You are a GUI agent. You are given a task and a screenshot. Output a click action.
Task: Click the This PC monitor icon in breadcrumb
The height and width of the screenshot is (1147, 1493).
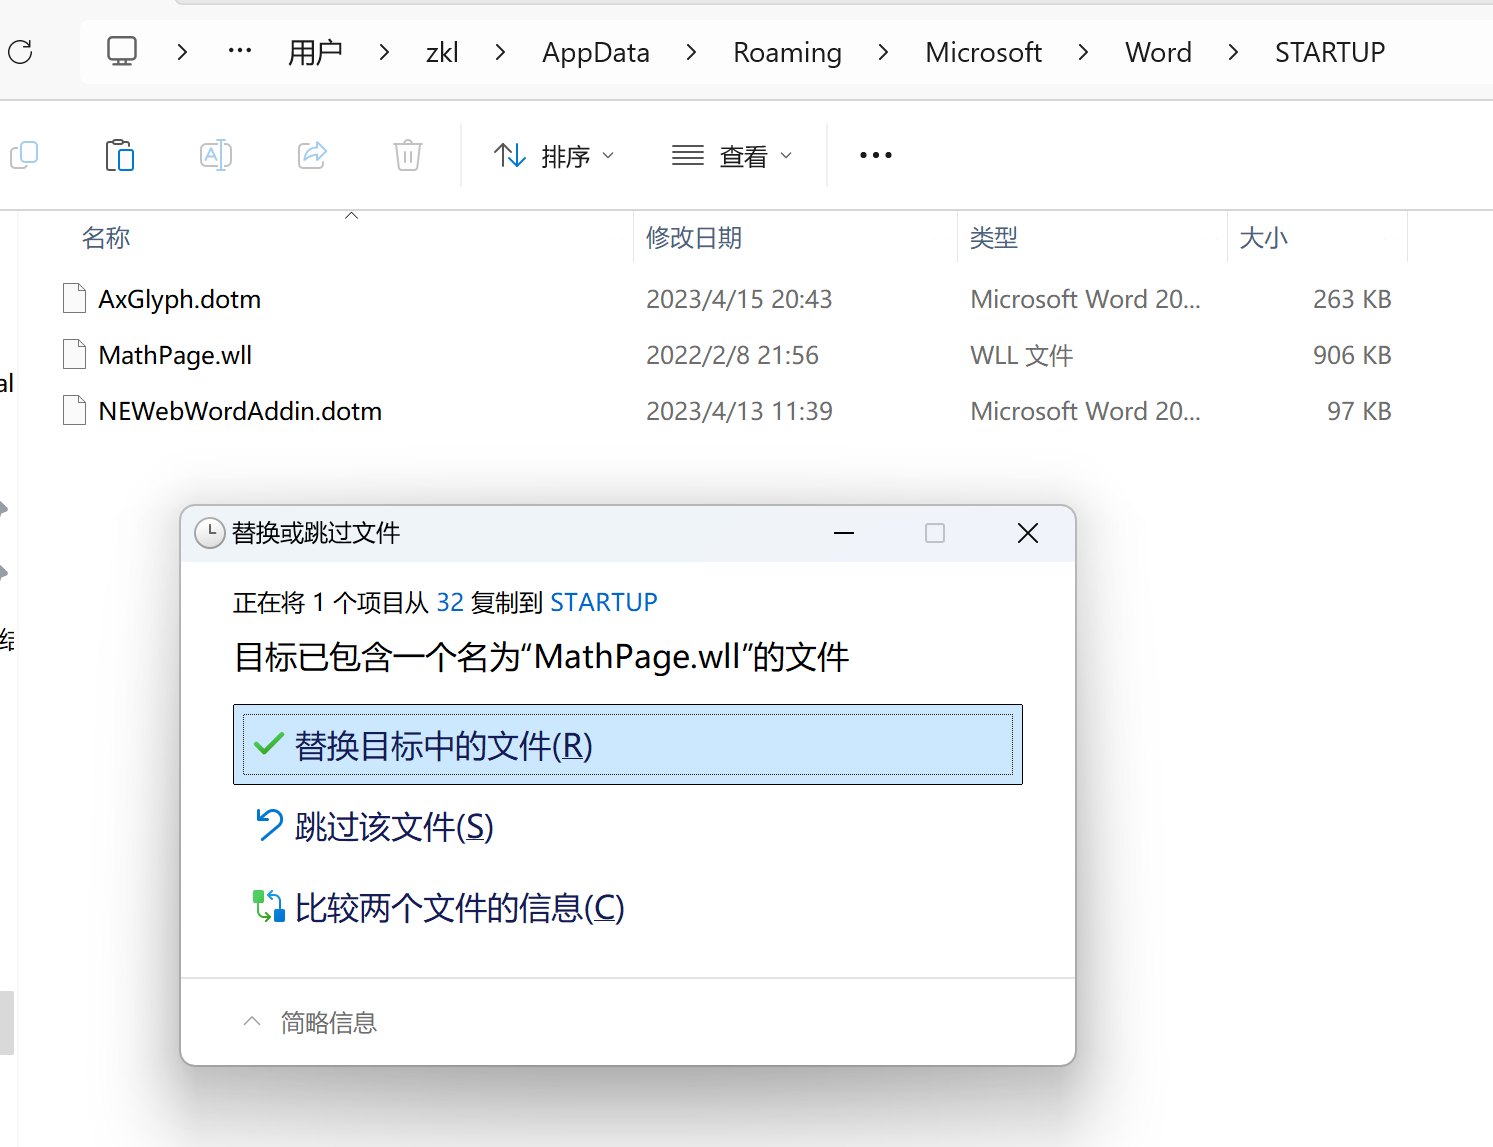tap(122, 51)
